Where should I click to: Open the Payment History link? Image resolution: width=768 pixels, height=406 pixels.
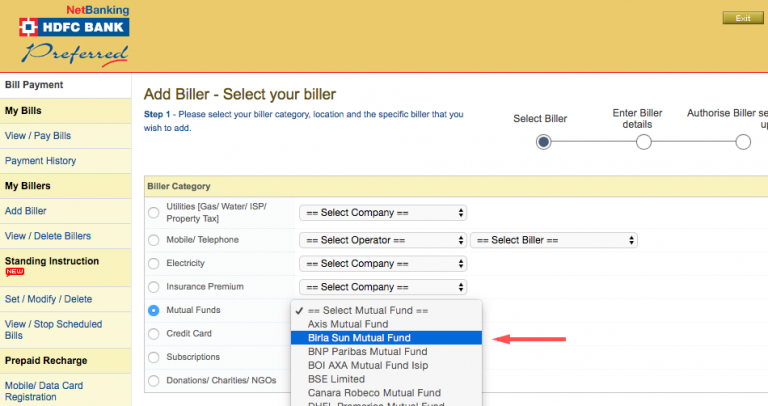coord(40,161)
